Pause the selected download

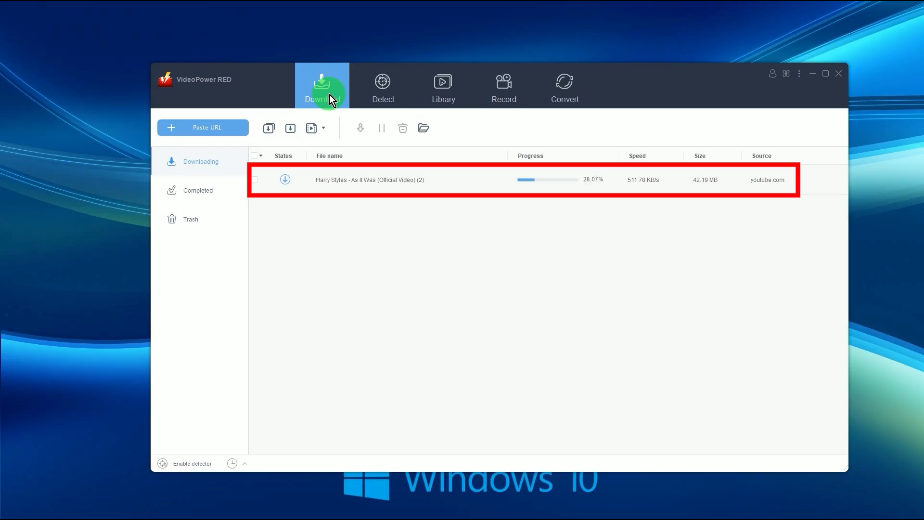pos(381,128)
